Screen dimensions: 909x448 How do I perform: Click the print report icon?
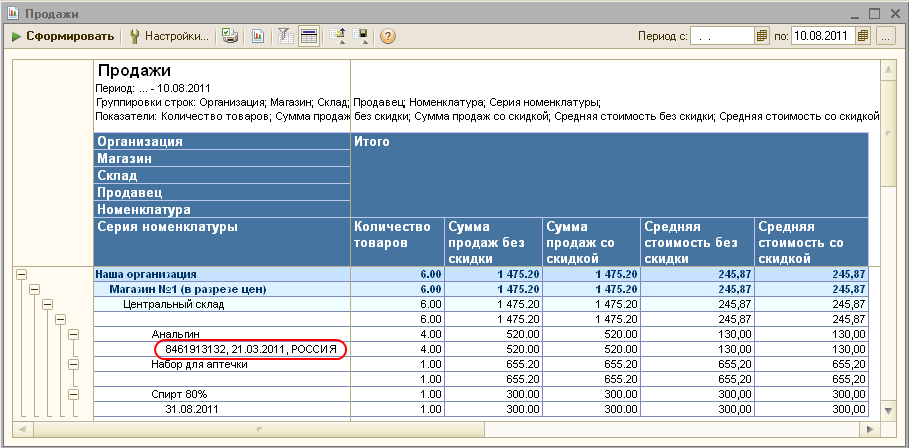[x=230, y=37]
